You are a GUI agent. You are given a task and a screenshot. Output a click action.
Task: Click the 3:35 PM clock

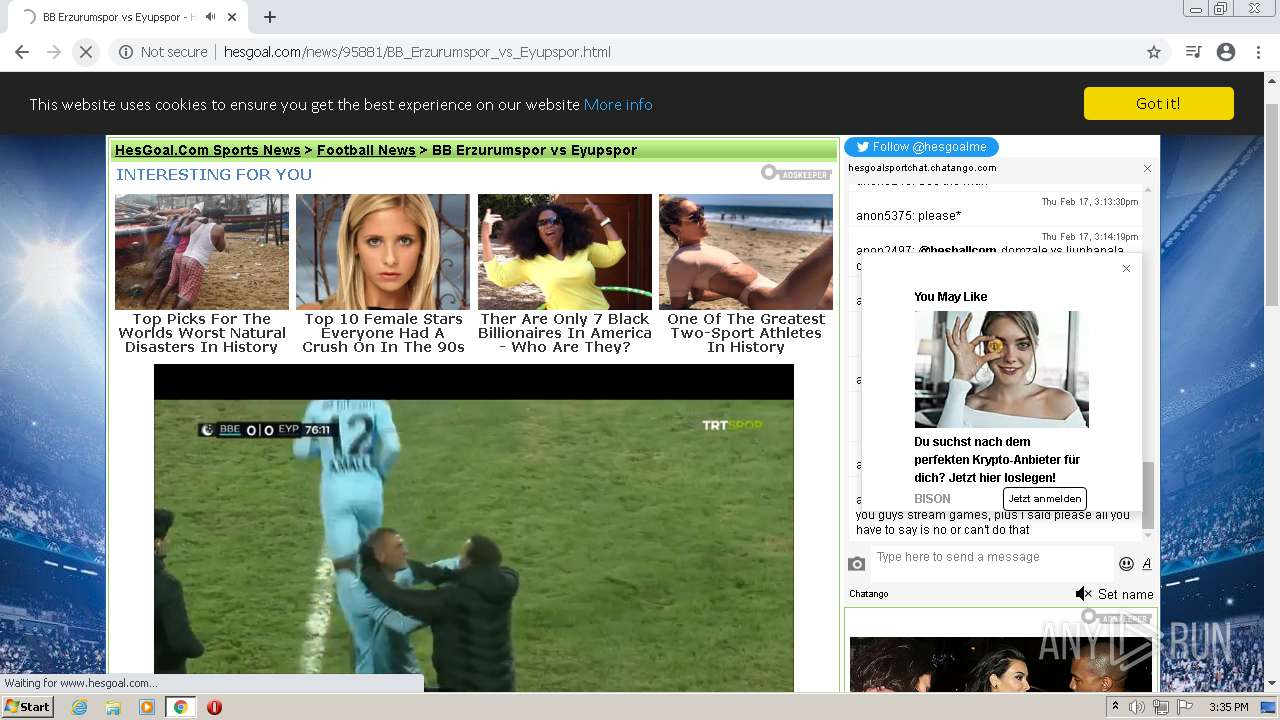pyautogui.click(x=1228, y=707)
